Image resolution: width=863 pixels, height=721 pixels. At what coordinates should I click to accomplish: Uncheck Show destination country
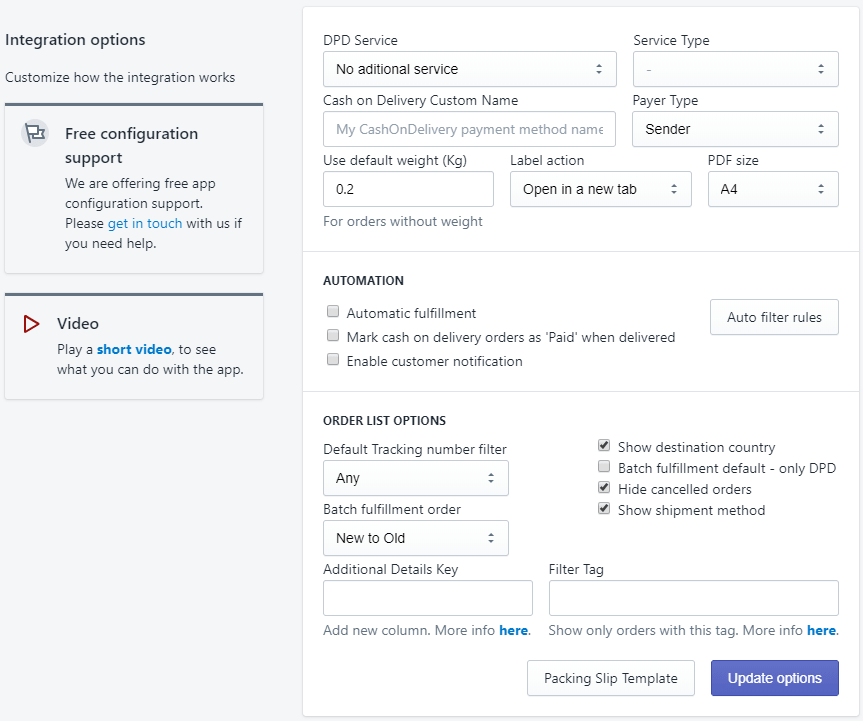(604, 445)
